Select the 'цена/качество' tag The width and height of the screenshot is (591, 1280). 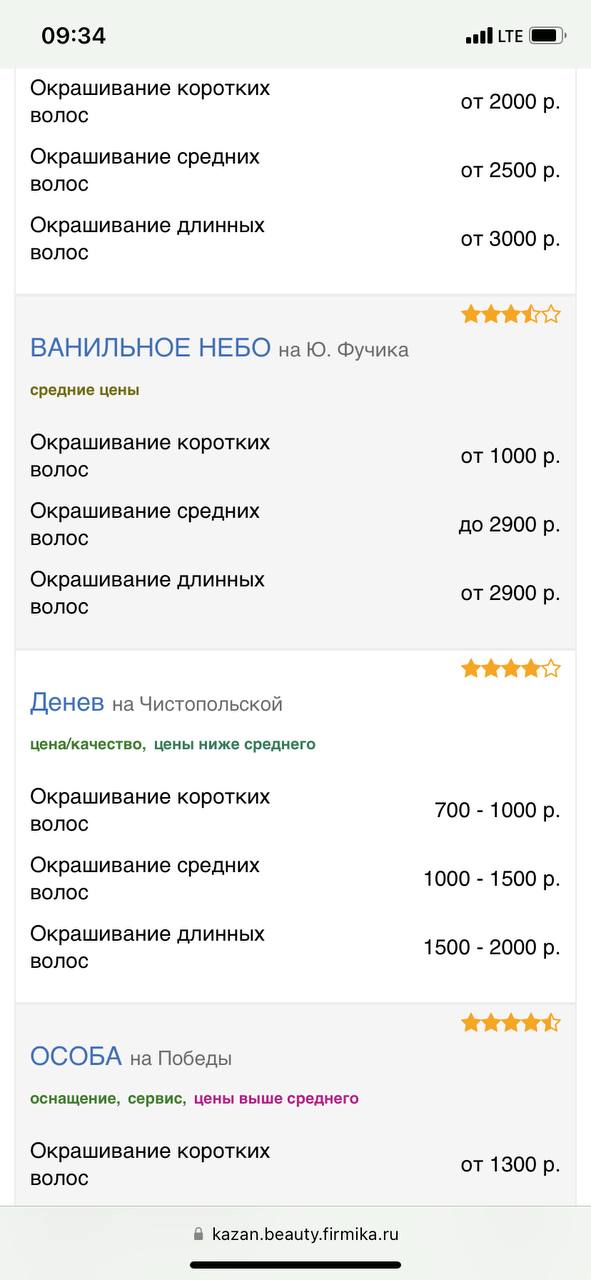(88, 744)
